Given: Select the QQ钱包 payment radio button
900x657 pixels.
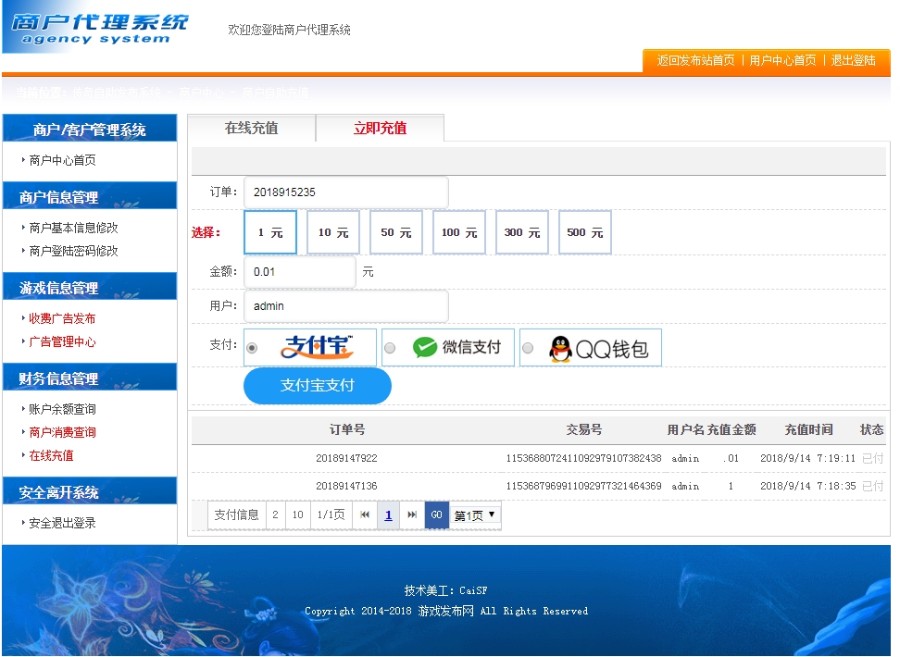Looking at the screenshot, I should pos(527,347).
